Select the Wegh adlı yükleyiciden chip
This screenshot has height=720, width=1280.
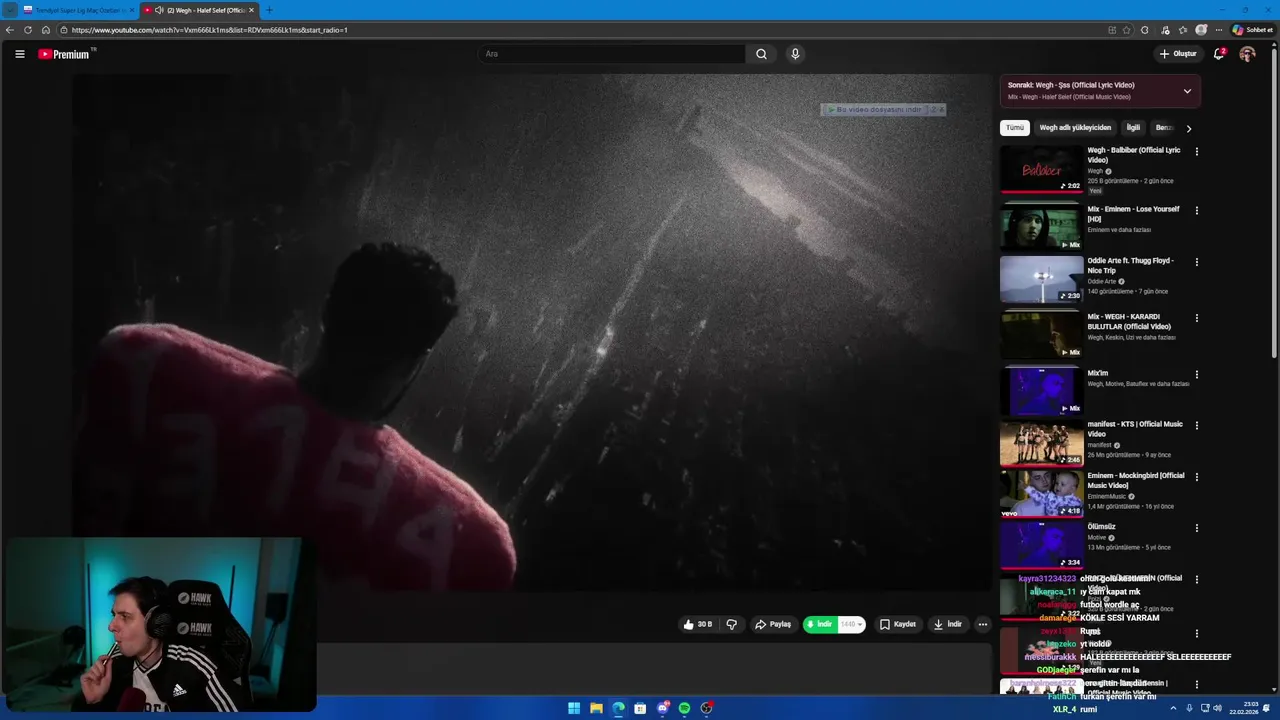coord(1075,128)
